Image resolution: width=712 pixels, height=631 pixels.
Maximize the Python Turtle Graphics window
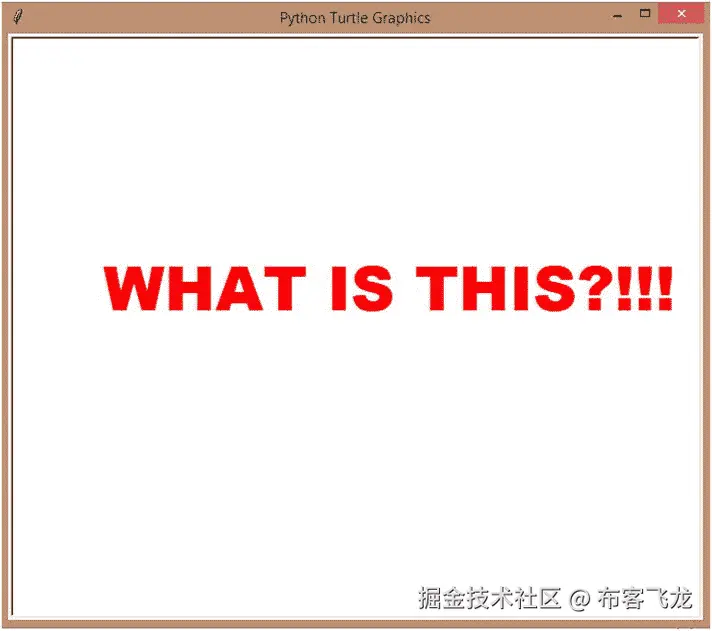[645, 14]
